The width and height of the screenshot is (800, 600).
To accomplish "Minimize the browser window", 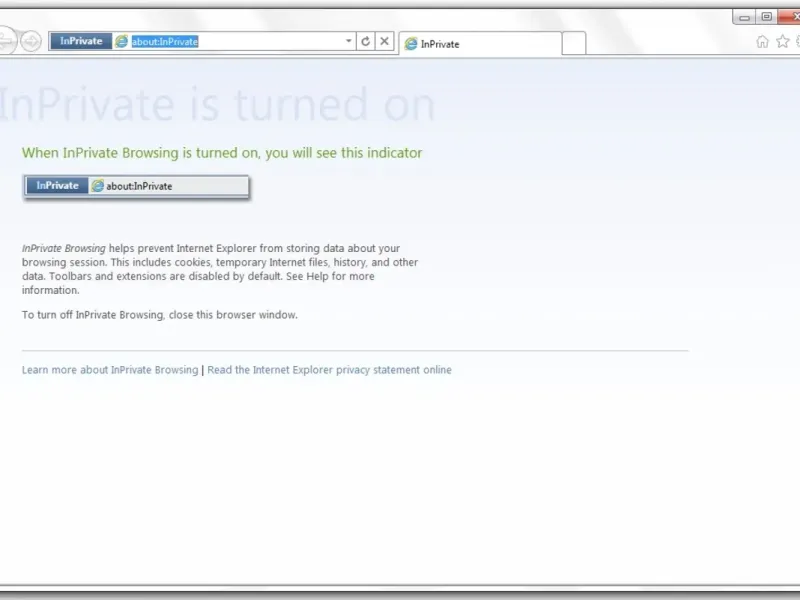I will click(x=744, y=17).
